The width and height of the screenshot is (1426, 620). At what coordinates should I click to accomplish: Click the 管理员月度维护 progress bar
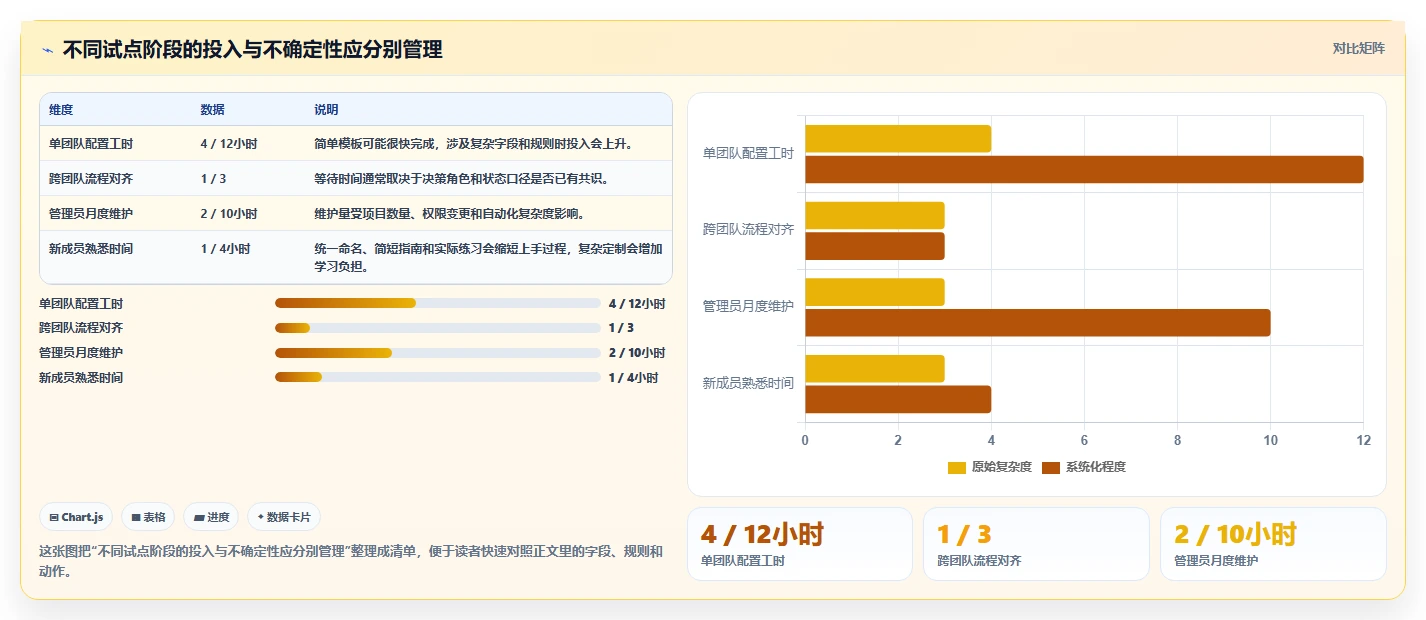[x=438, y=353]
